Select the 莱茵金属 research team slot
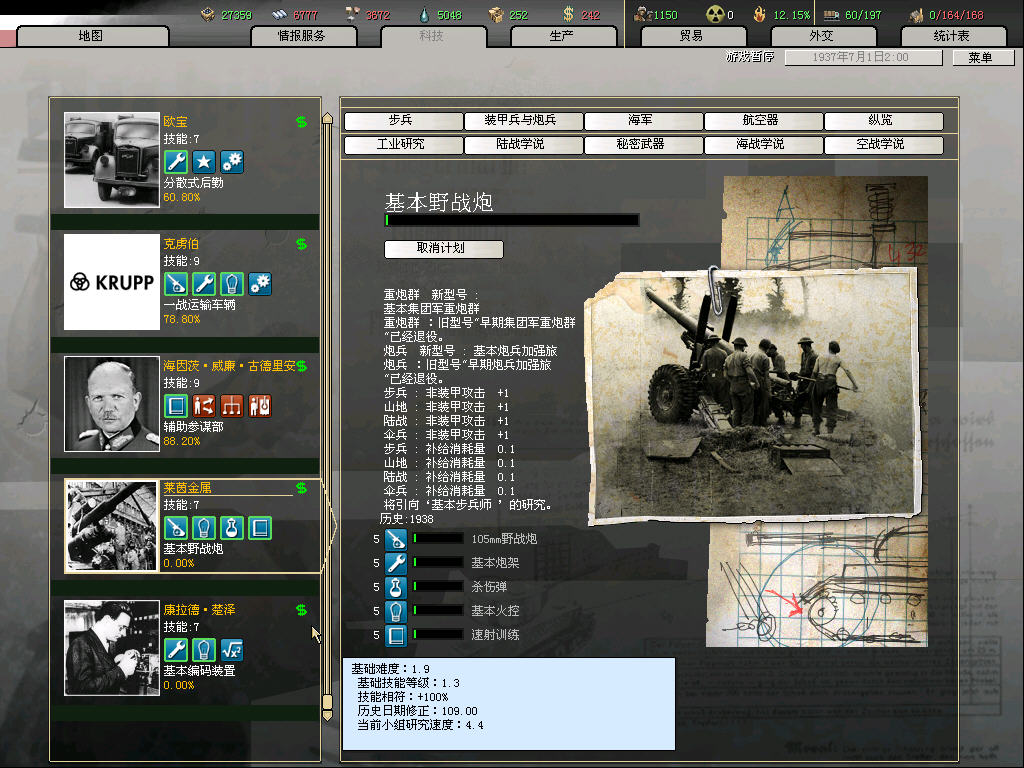This screenshot has width=1024, height=768. tap(192, 526)
